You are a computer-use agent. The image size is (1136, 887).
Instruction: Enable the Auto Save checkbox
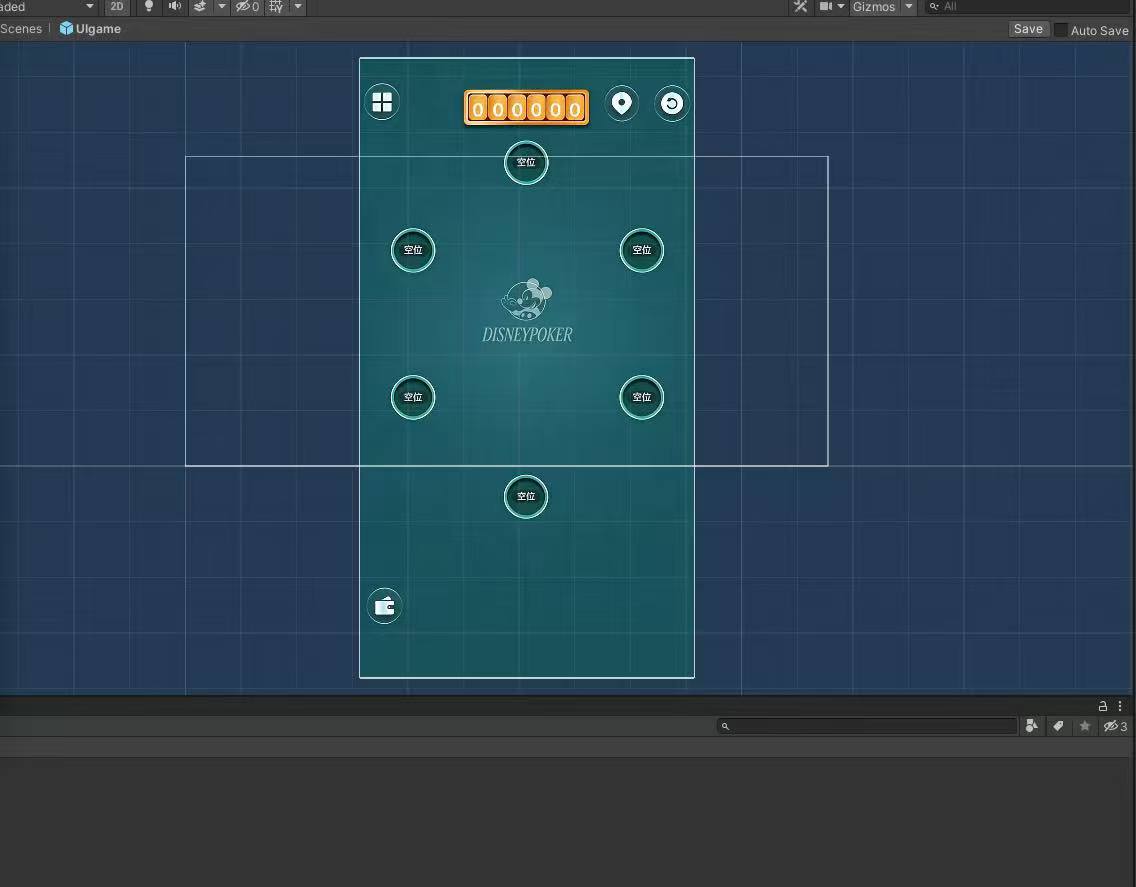pyautogui.click(x=1061, y=30)
